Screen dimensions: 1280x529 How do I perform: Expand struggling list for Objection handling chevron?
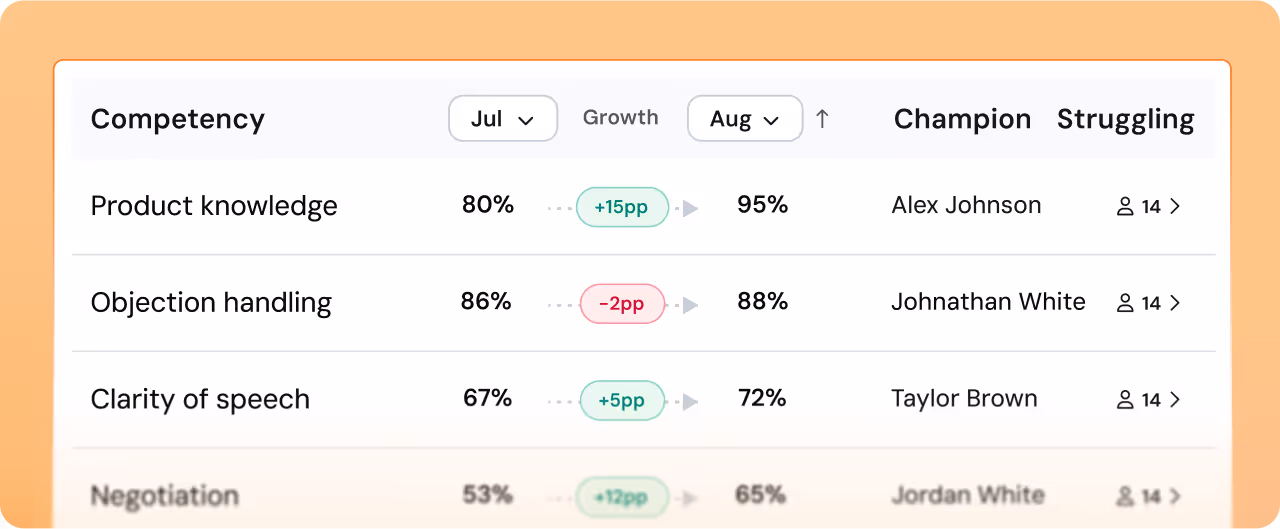[1175, 303]
